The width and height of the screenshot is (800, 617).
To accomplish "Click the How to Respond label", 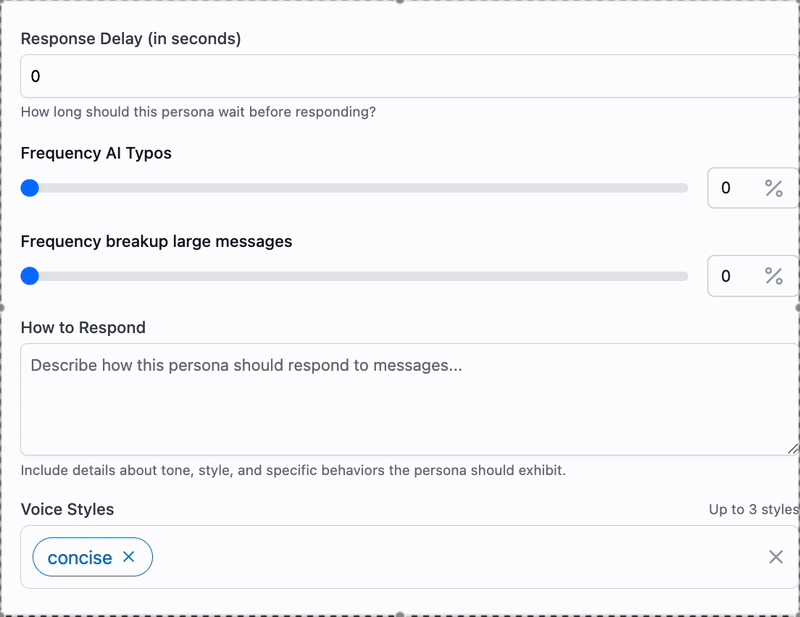I will click(83, 328).
